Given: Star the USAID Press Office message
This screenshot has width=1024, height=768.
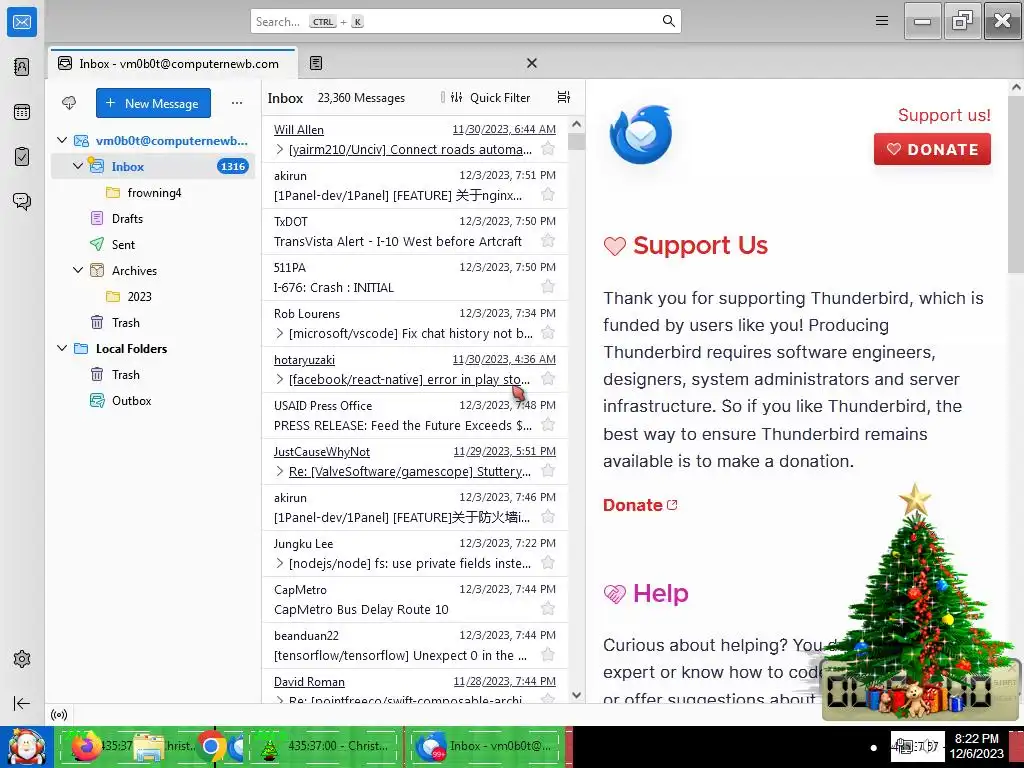Looking at the screenshot, I should (x=548, y=425).
